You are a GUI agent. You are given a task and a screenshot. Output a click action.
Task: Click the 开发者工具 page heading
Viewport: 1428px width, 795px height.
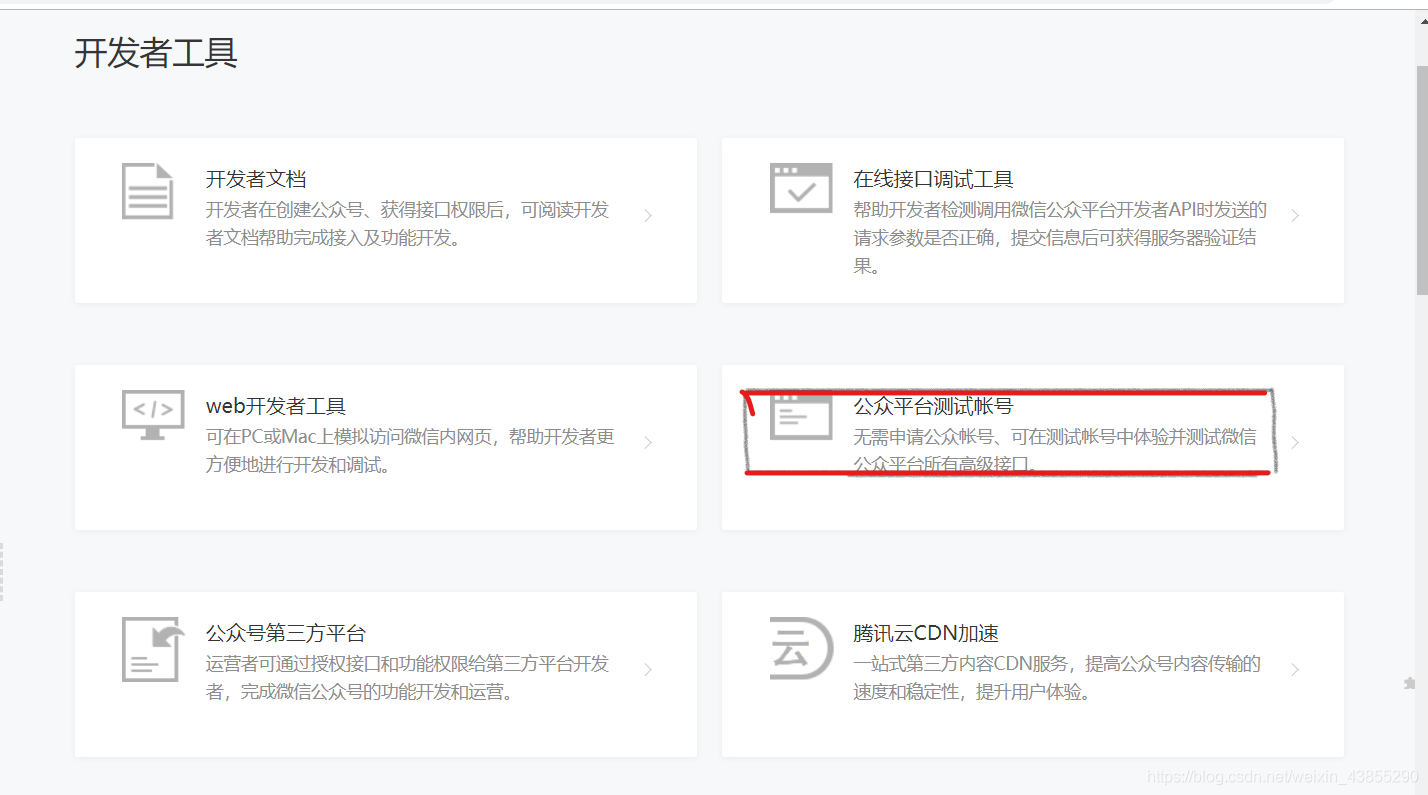tap(157, 53)
